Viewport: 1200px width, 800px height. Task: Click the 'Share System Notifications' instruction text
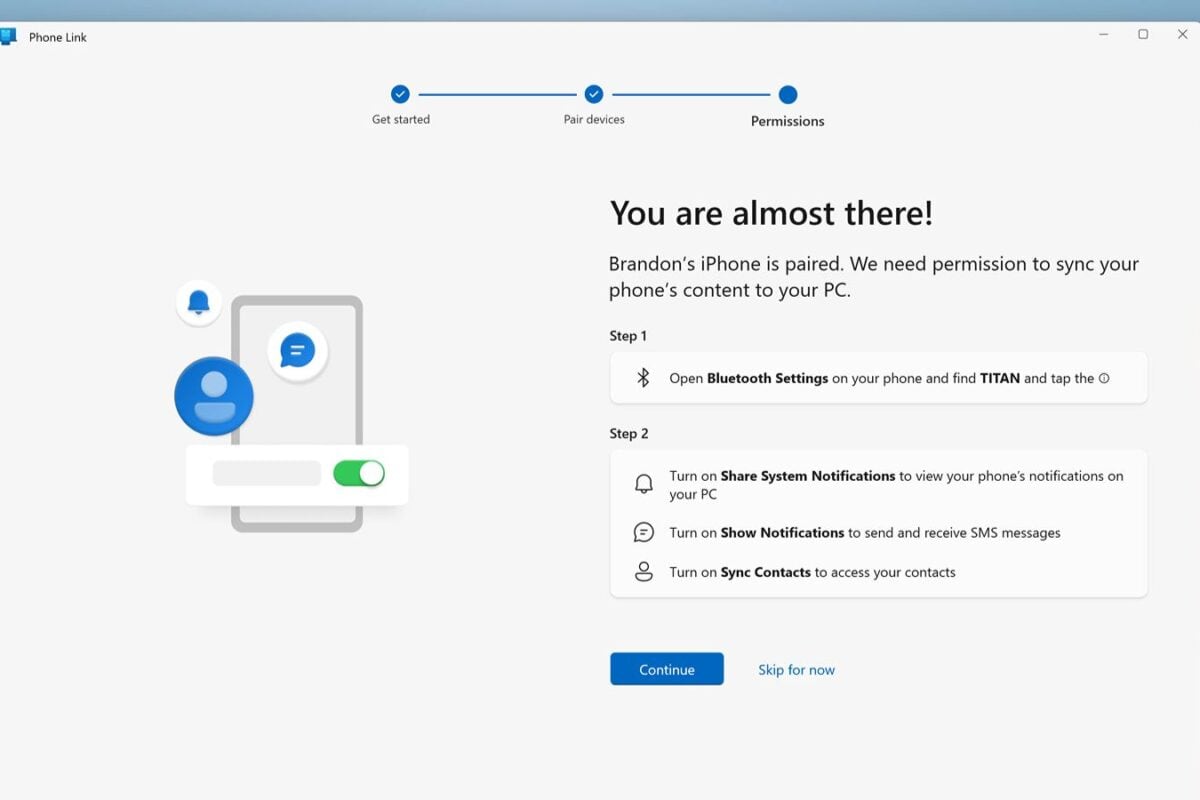point(896,485)
